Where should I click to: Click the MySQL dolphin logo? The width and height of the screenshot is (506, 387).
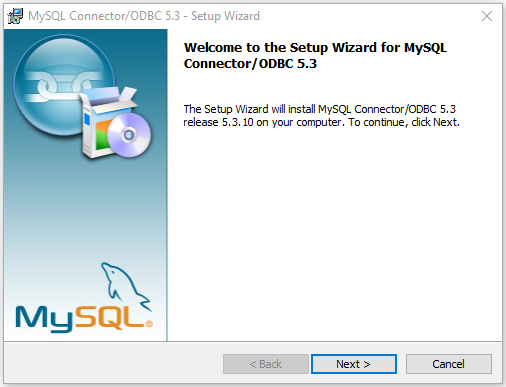click(x=126, y=287)
